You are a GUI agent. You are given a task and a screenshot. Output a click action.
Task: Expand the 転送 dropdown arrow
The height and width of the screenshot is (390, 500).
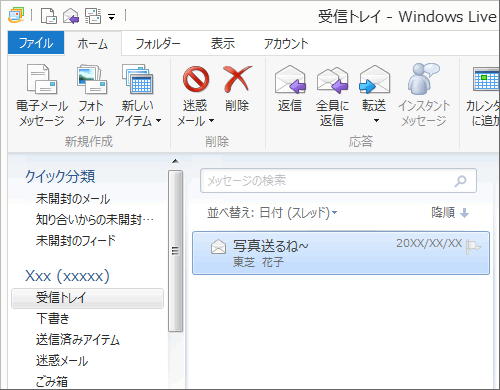click(376, 121)
